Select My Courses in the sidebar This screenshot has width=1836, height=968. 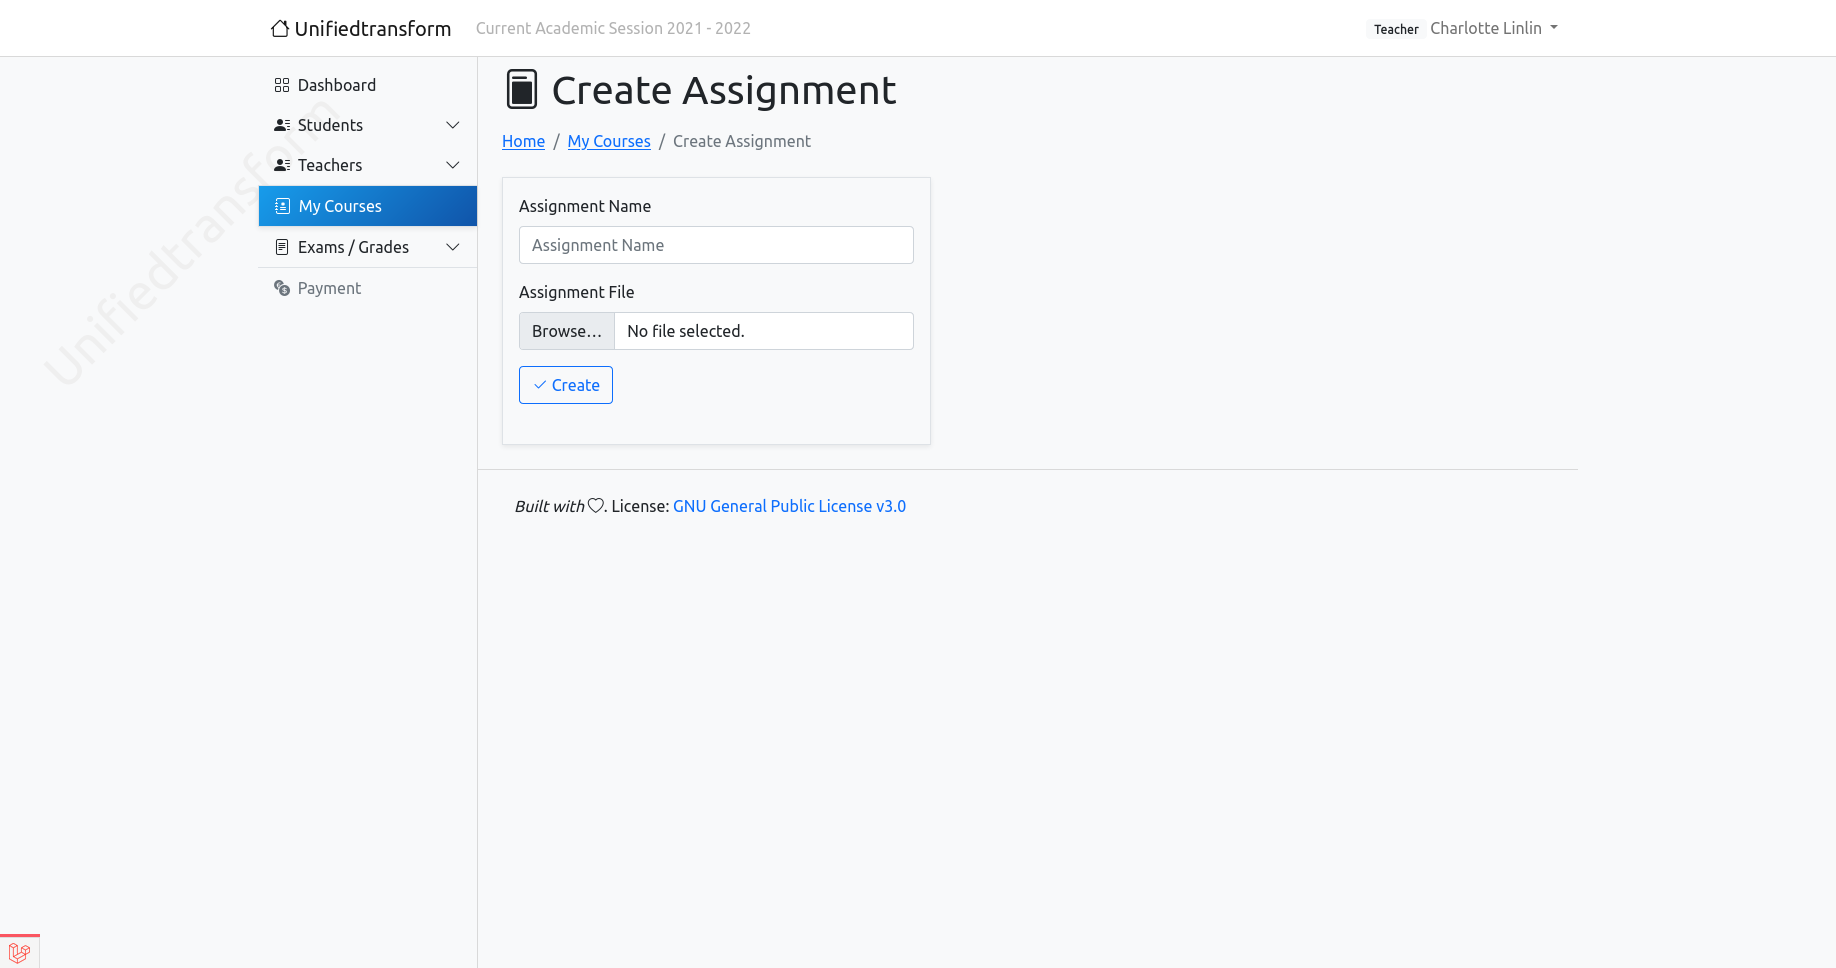pos(368,206)
